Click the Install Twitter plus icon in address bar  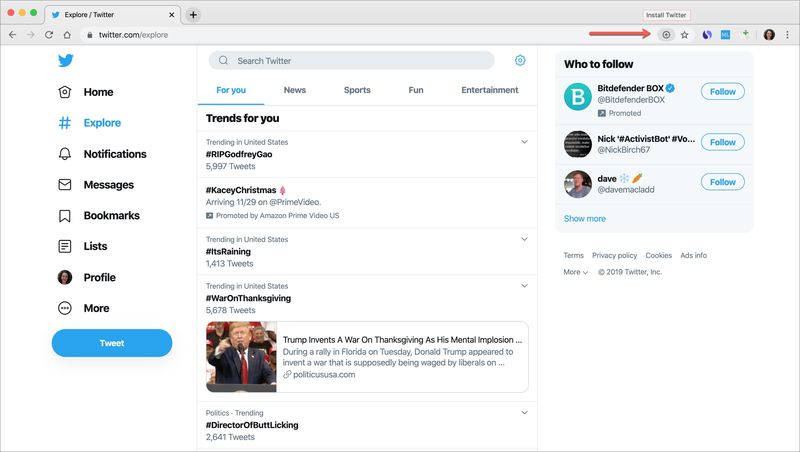click(x=666, y=35)
